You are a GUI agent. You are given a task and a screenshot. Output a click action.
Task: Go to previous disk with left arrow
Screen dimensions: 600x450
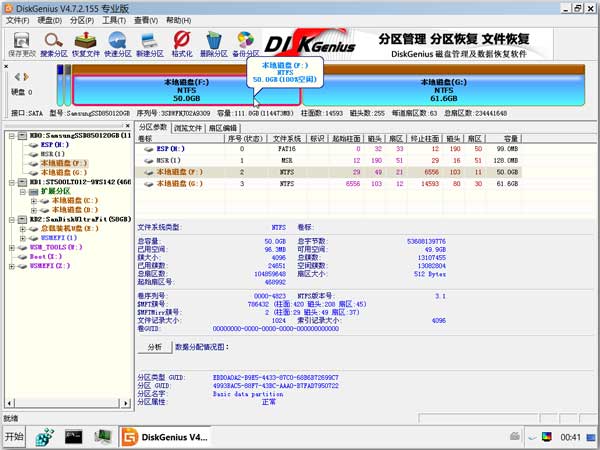coord(17,77)
